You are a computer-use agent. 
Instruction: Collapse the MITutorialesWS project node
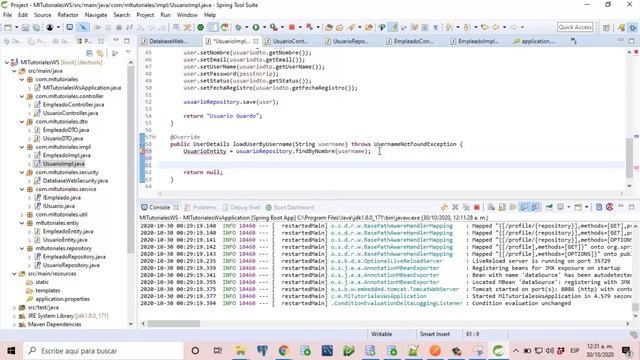click(7, 62)
